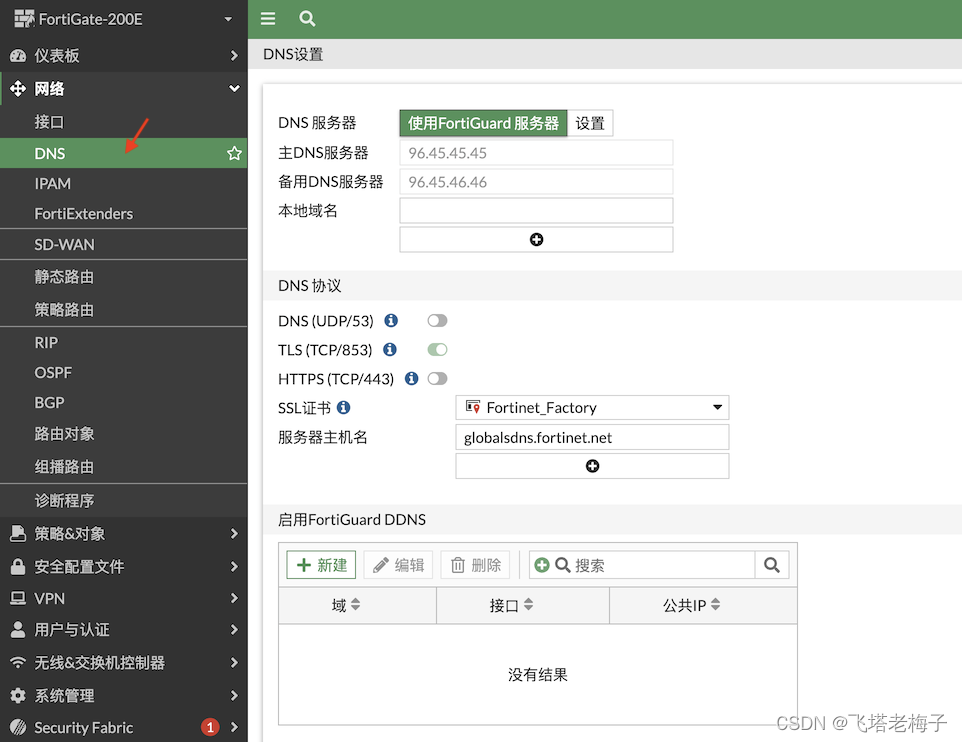Click the VPN monitor icon
This screenshot has height=742, width=962.
click(18, 598)
